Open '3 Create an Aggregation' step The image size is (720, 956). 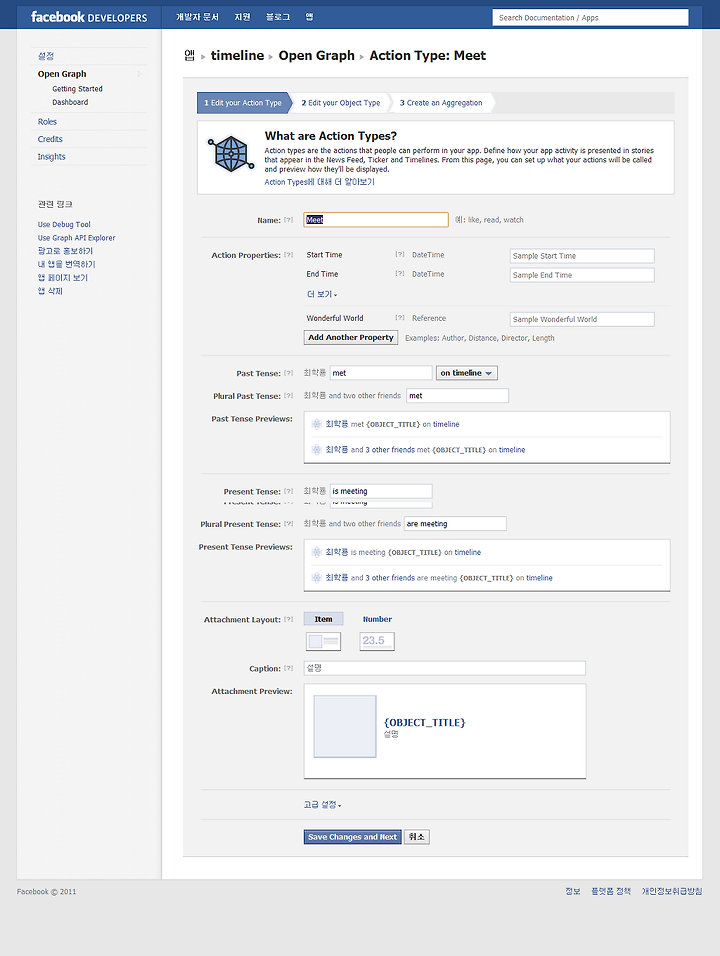pos(441,103)
